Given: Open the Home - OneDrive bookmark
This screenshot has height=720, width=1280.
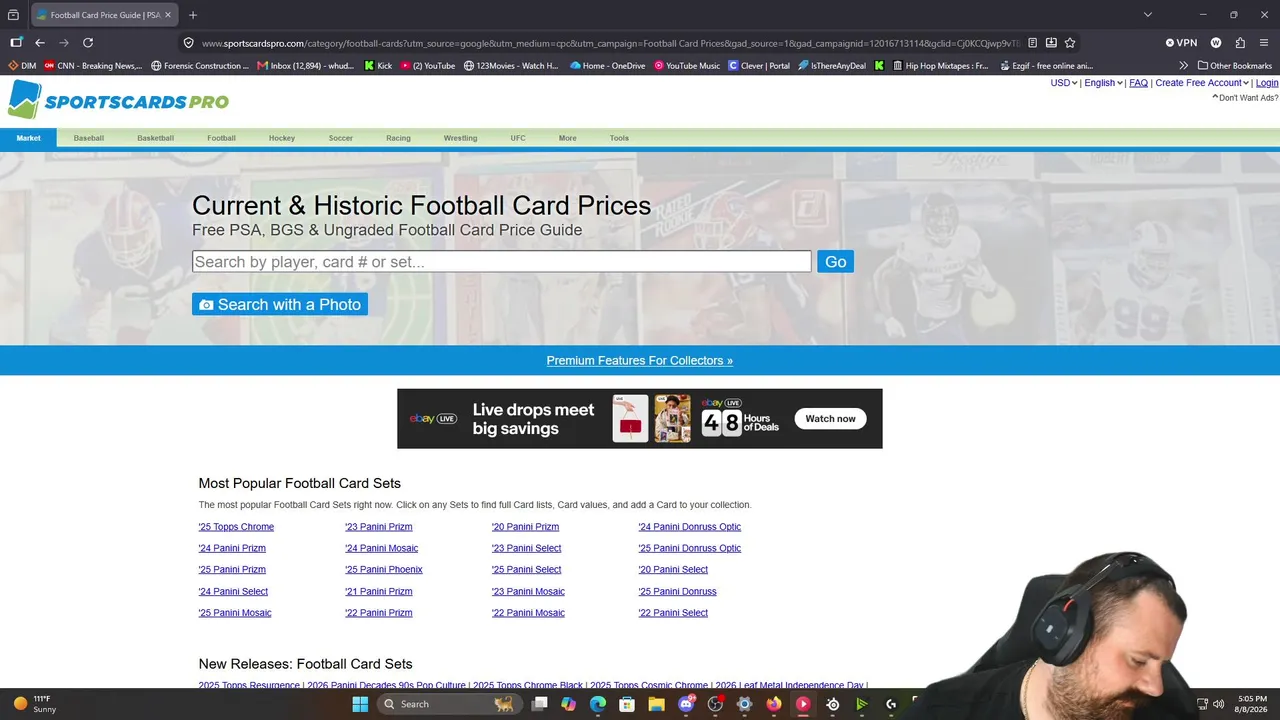Looking at the screenshot, I should click(609, 66).
